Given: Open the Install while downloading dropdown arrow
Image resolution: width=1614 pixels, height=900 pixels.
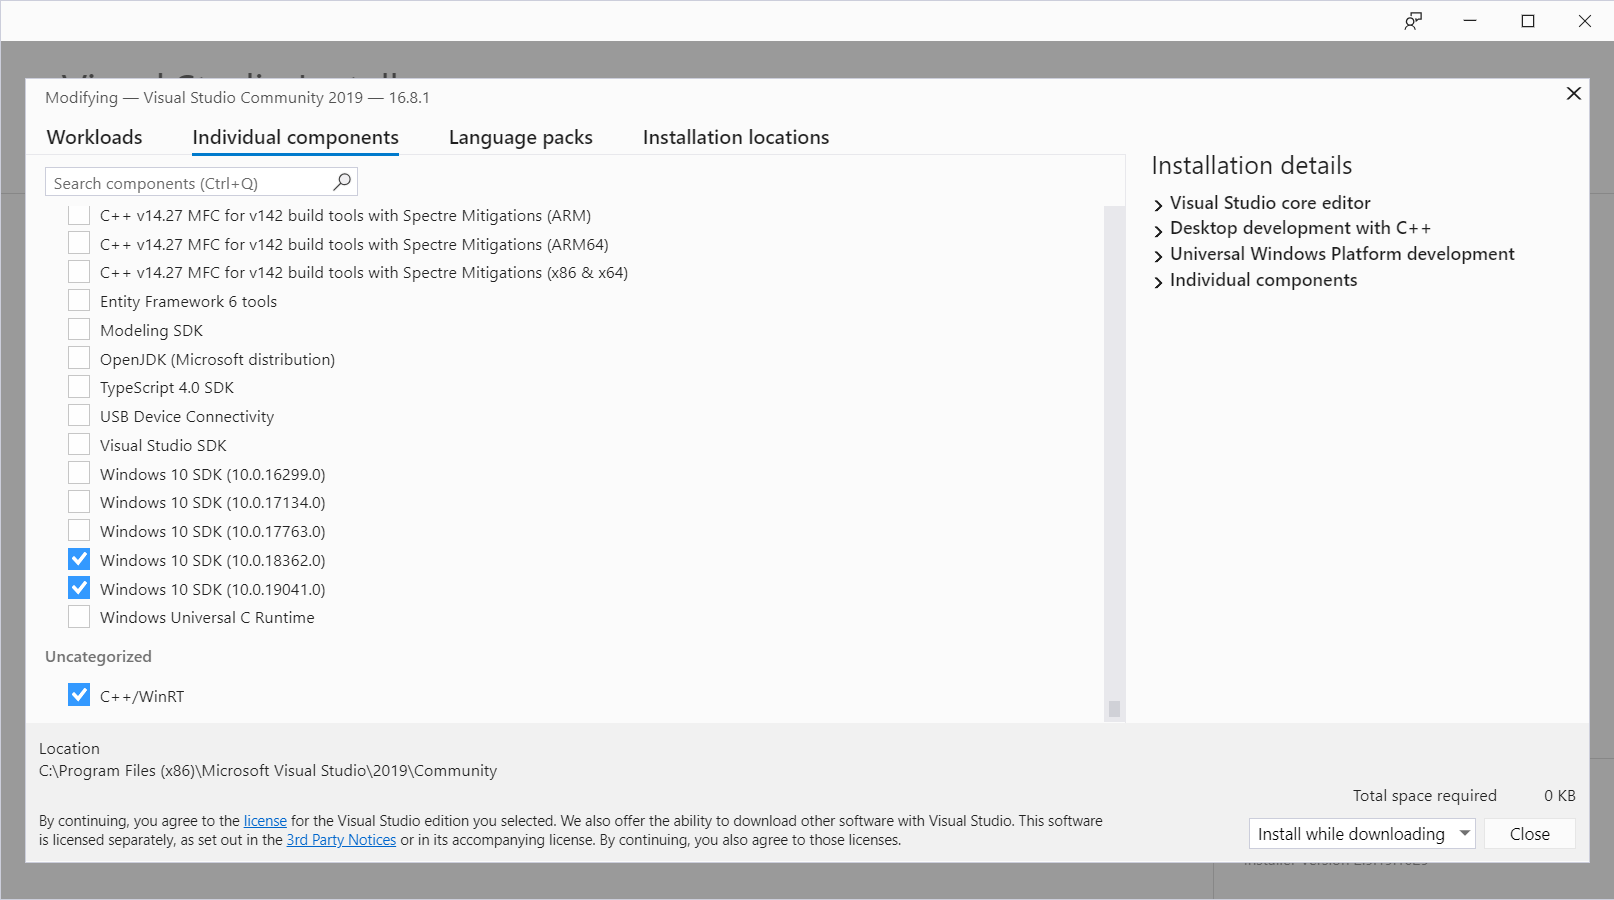Looking at the screenshot, I should (1464, 833).
